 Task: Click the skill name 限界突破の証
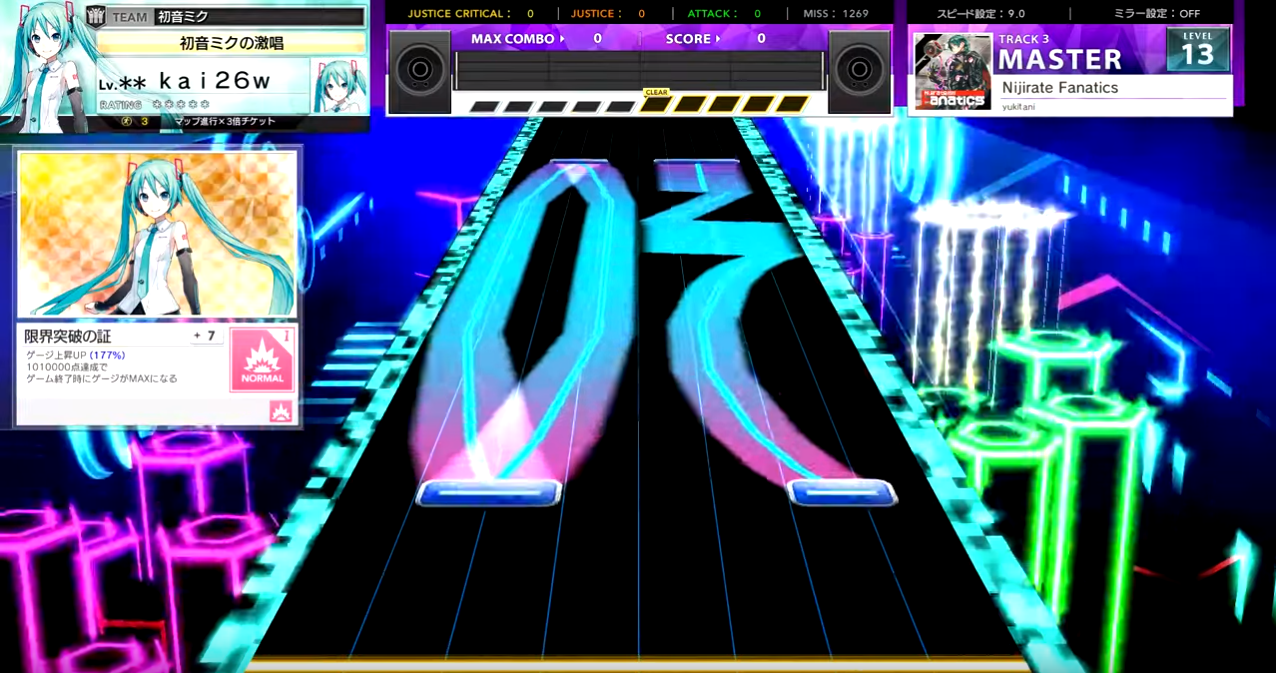67,336
